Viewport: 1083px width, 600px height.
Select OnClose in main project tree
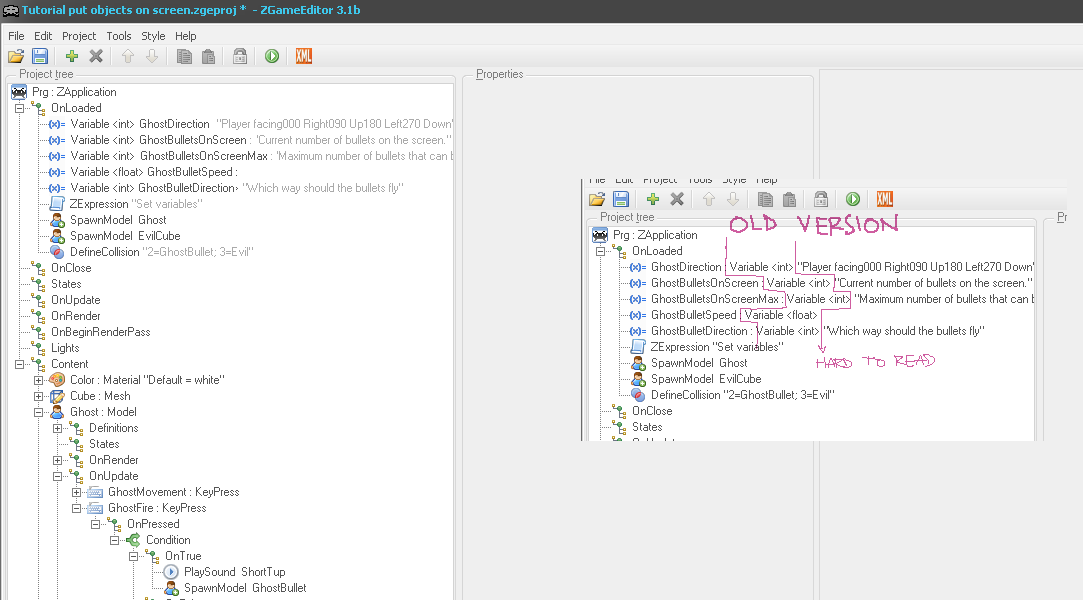71,268
